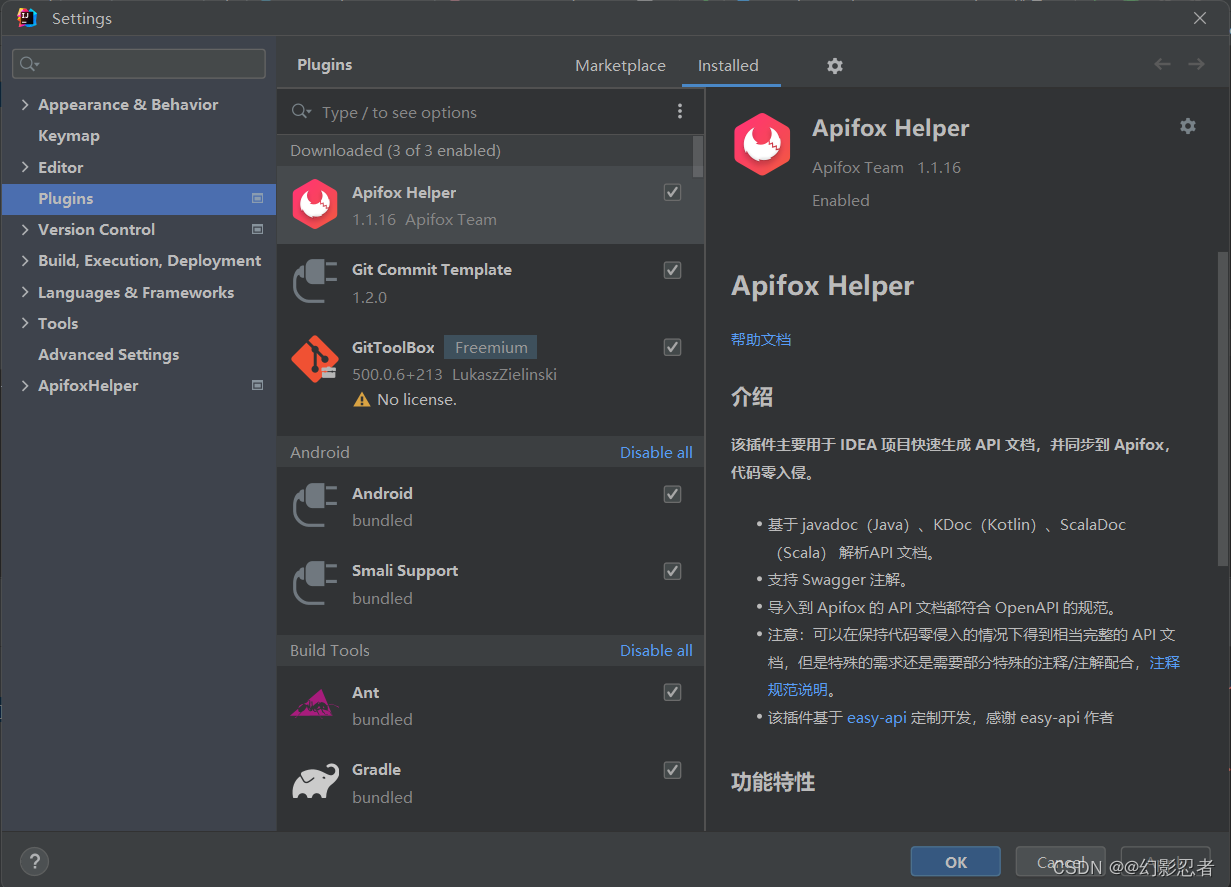The height and width of the screenshot is (887, 1231).
Task: Click the Enabled status text in details
Action: (x=841, y=200)
